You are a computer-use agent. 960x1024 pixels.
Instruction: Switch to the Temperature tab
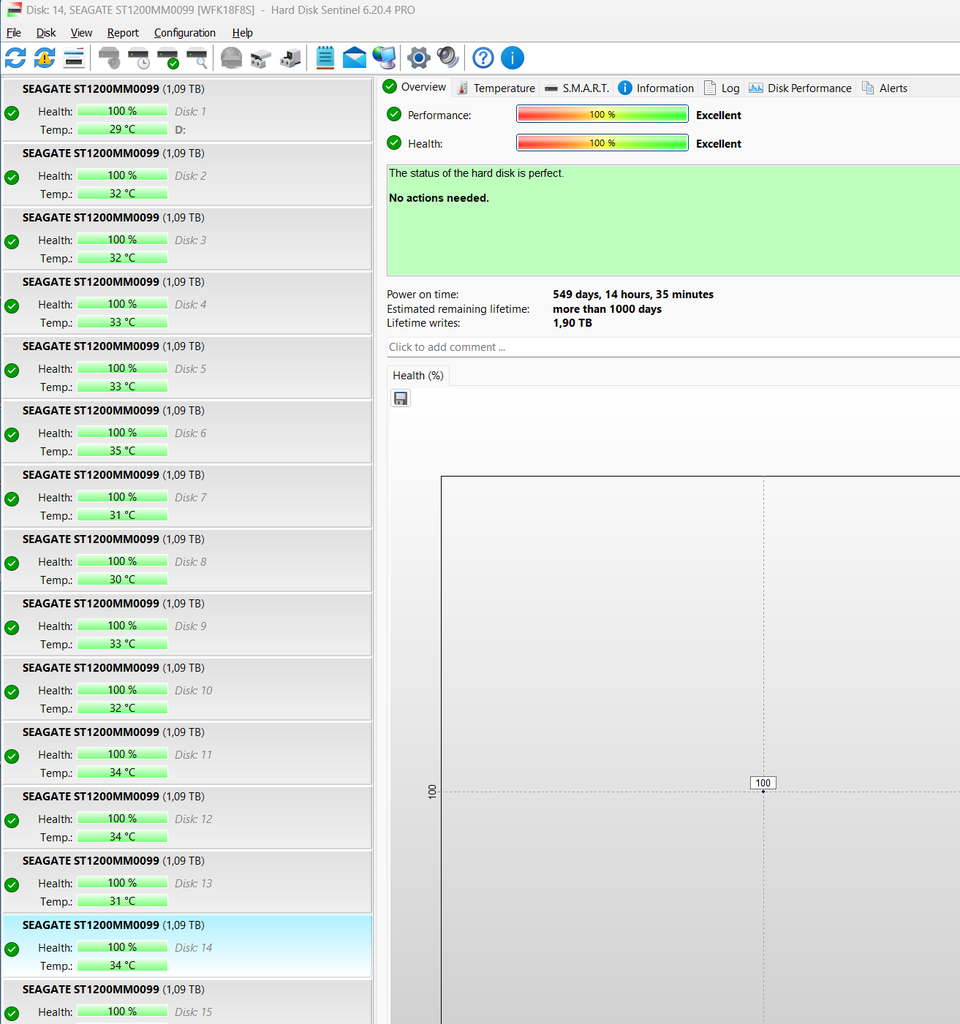point(496,88)
